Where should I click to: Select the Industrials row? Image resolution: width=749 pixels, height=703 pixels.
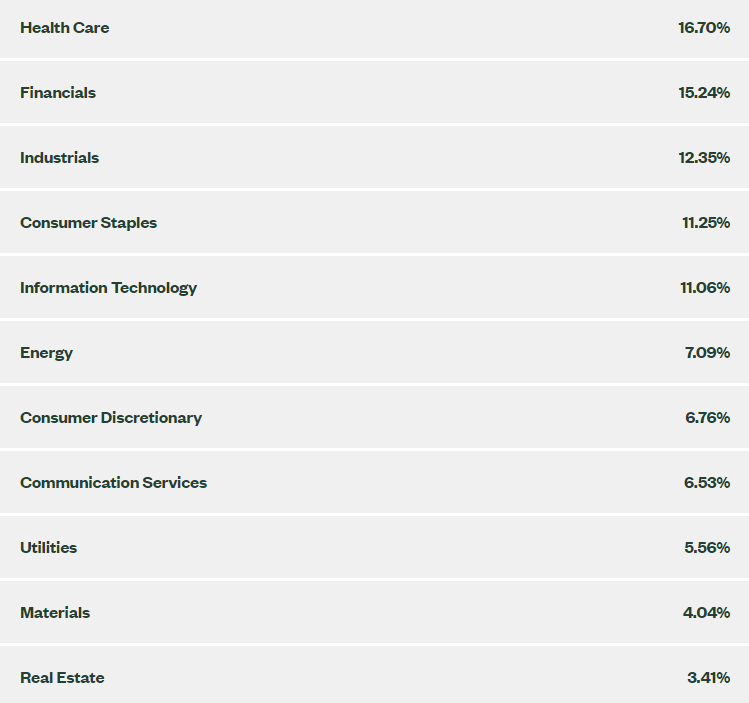pos(374,158)
